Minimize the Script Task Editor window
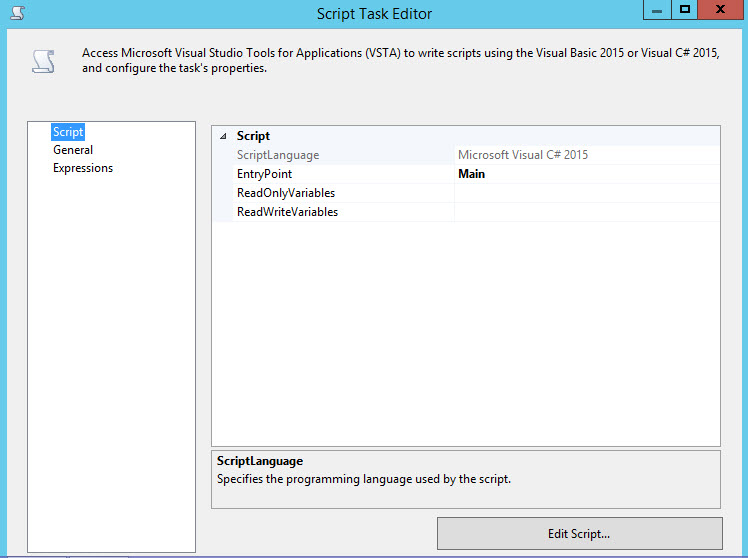Screen dimensions: 748x558 (657, 10)
